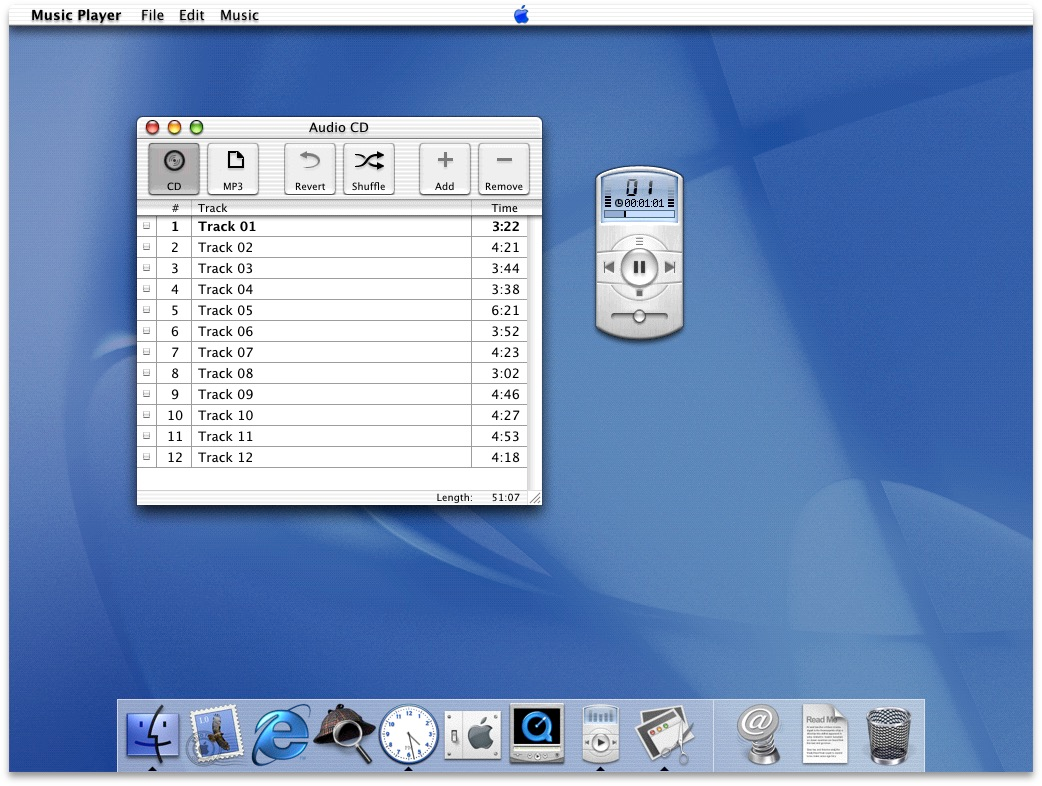This screenshot has height=786, width=1042.
Task: Toggle the checkbox for Track 09
Action: tap(147, 394)
